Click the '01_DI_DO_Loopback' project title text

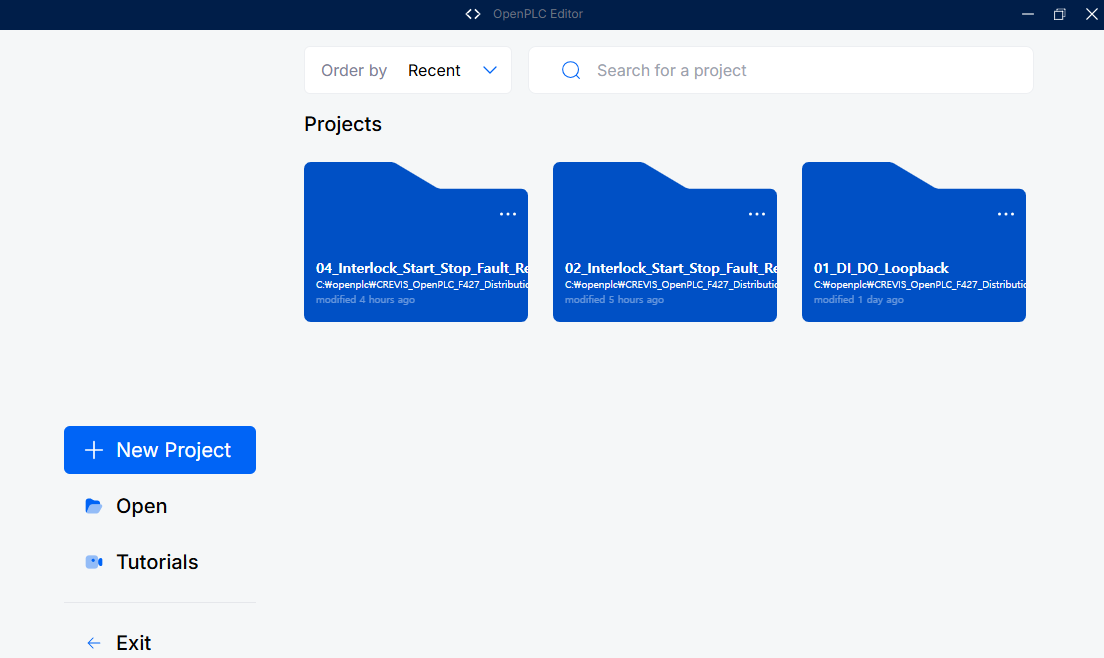click(881, 268)
